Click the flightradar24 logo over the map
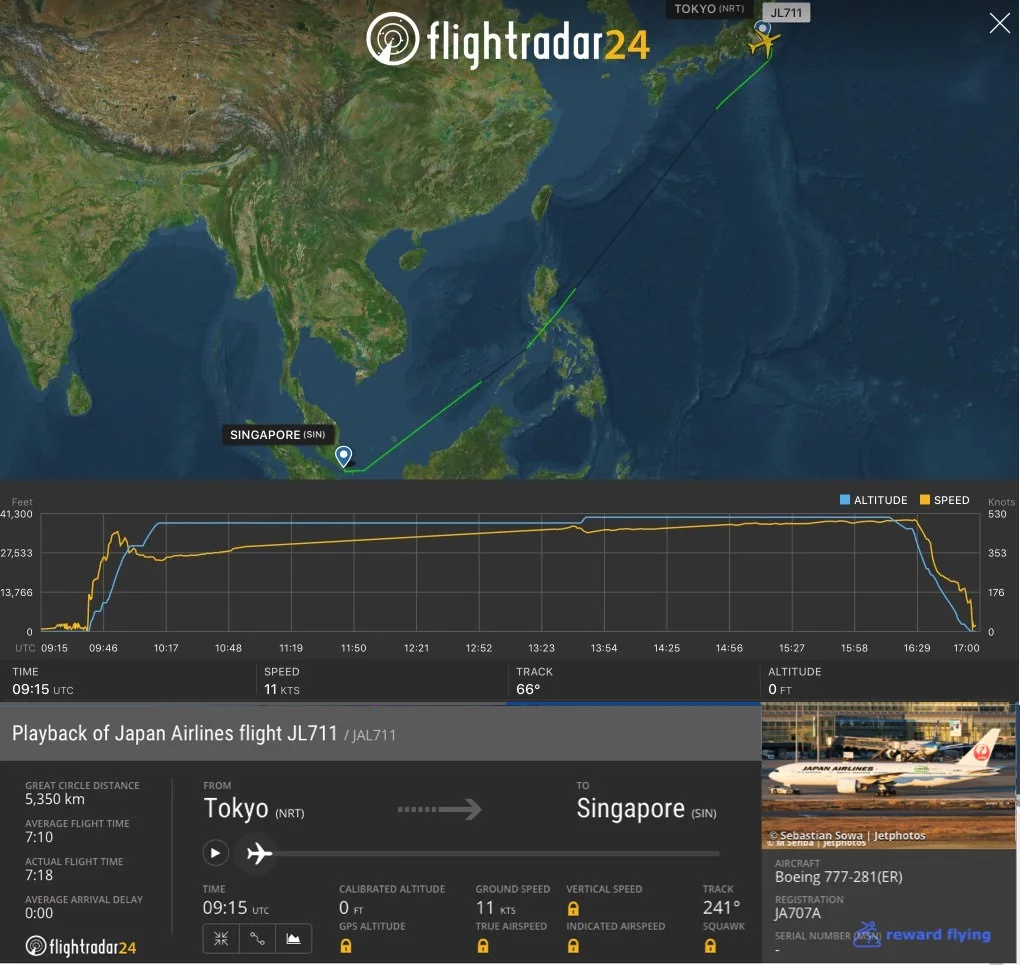 (508, 40)
